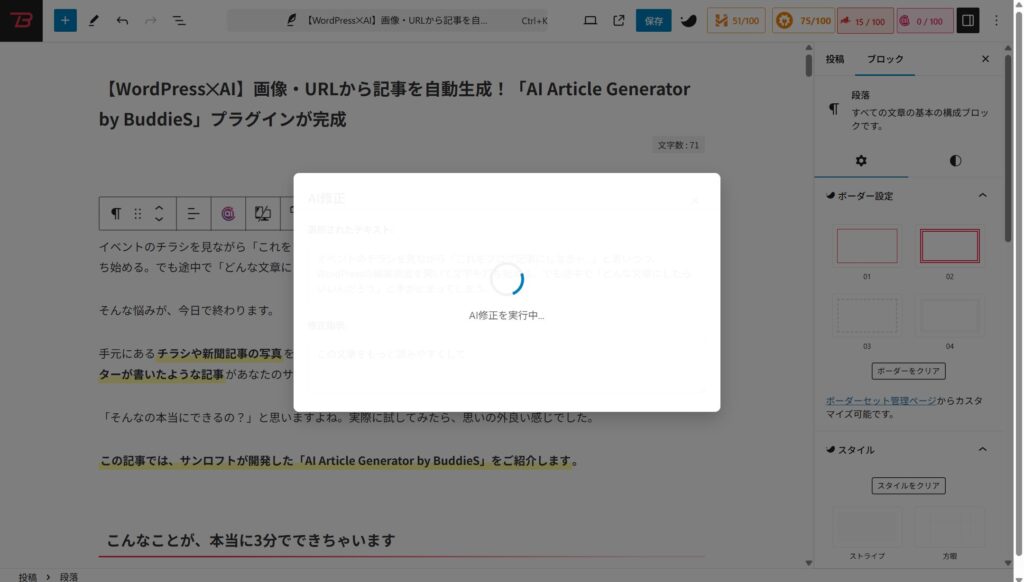Image resolution: width=1024 pixels, height=582 pixels.
Task: Select border style 04
Action: pos(950,316)
